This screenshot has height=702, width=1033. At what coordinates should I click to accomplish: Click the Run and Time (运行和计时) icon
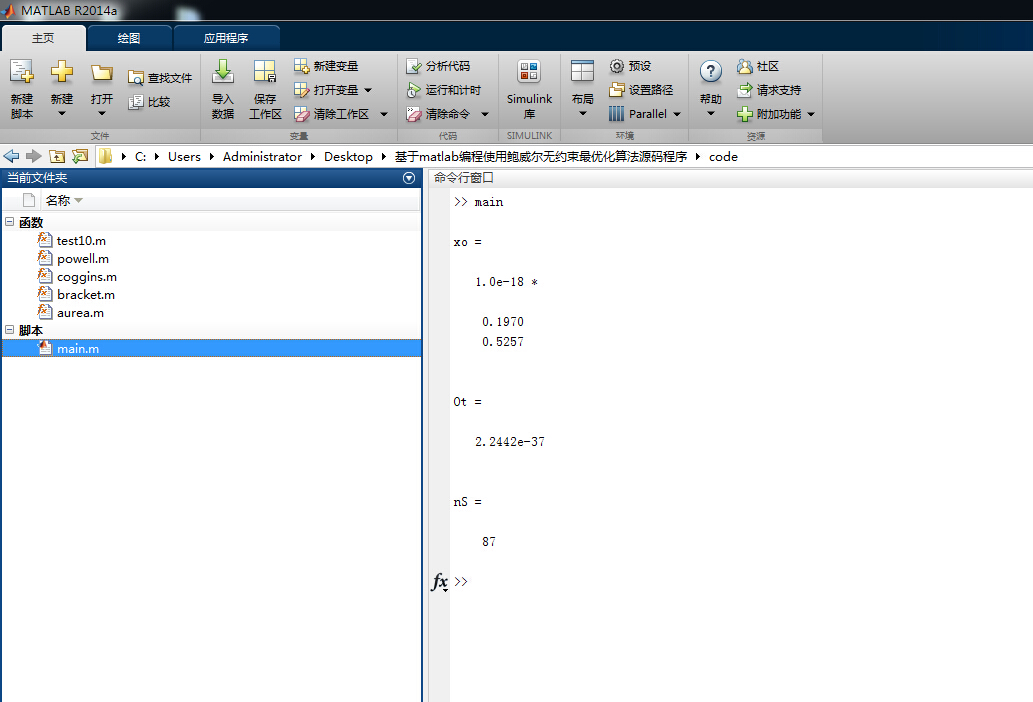414,90
